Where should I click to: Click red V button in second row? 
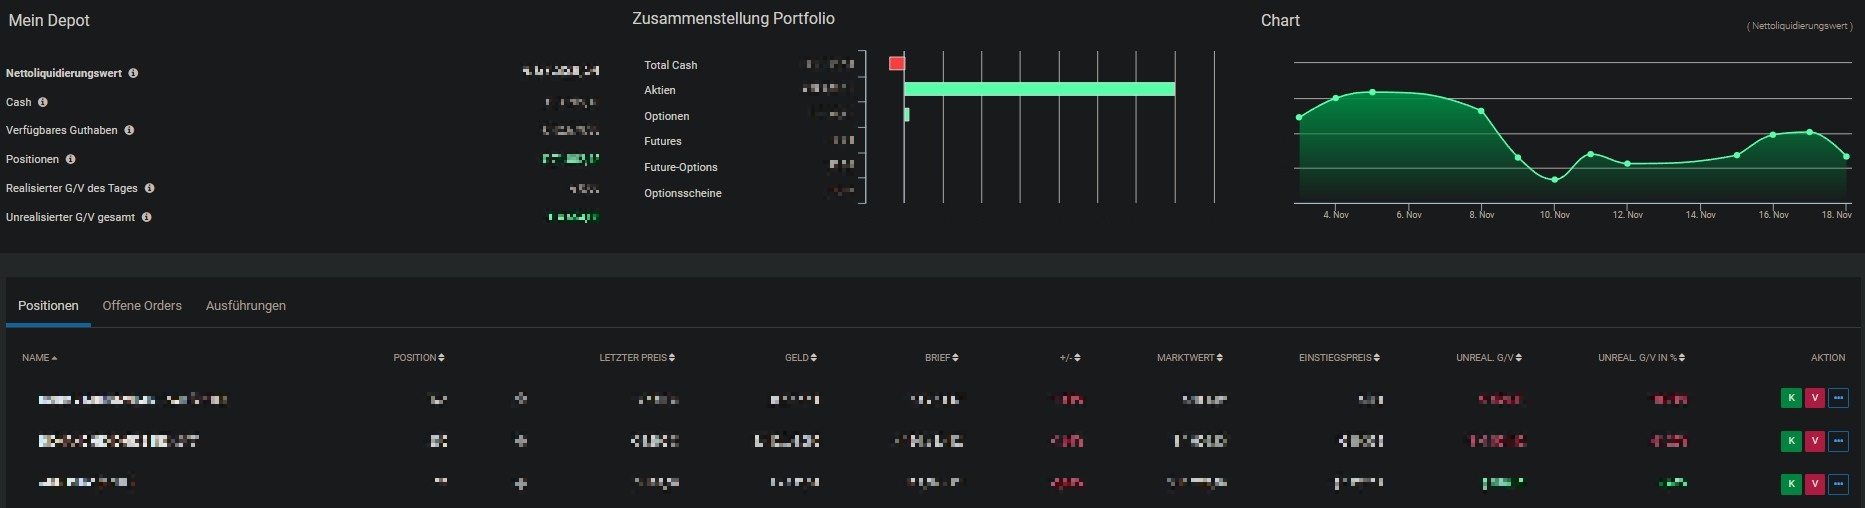(x=1814, y=440)
